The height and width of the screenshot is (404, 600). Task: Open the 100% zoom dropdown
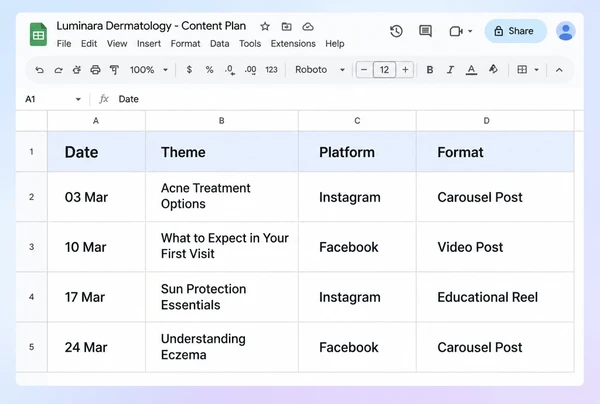[148, 70]
